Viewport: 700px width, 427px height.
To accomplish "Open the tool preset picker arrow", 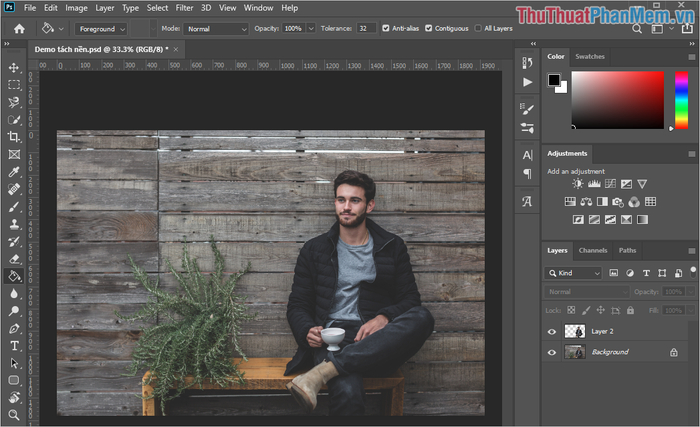I will pos(61,29).
